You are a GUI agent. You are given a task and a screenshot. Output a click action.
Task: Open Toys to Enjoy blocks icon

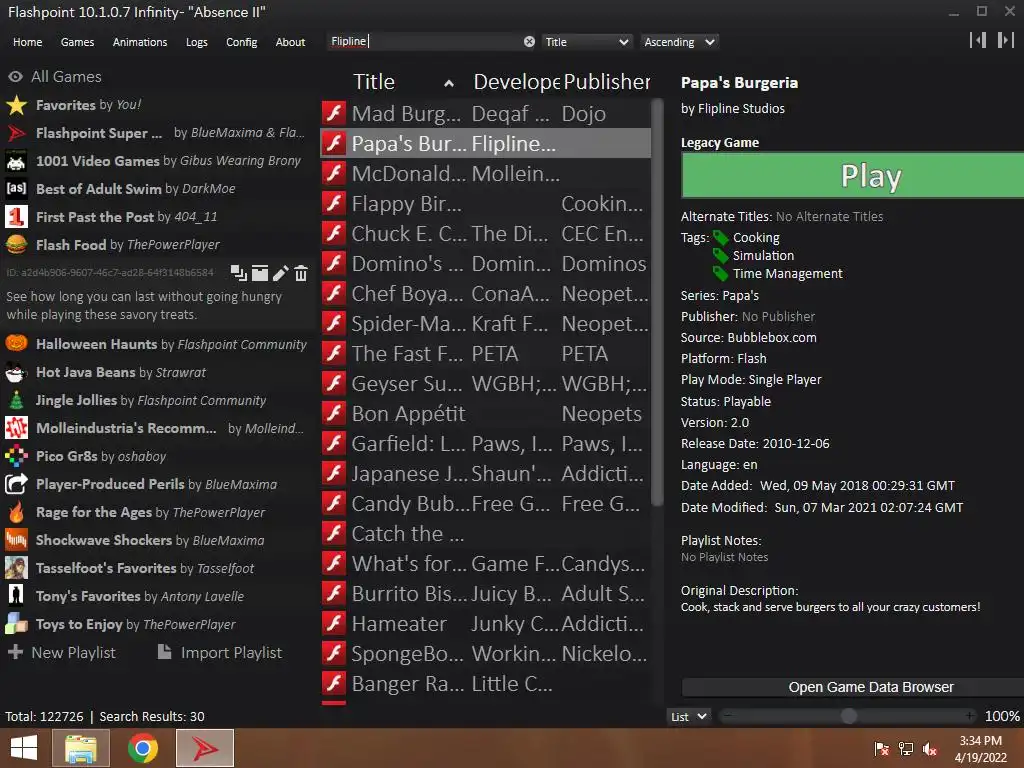[16, 624]
